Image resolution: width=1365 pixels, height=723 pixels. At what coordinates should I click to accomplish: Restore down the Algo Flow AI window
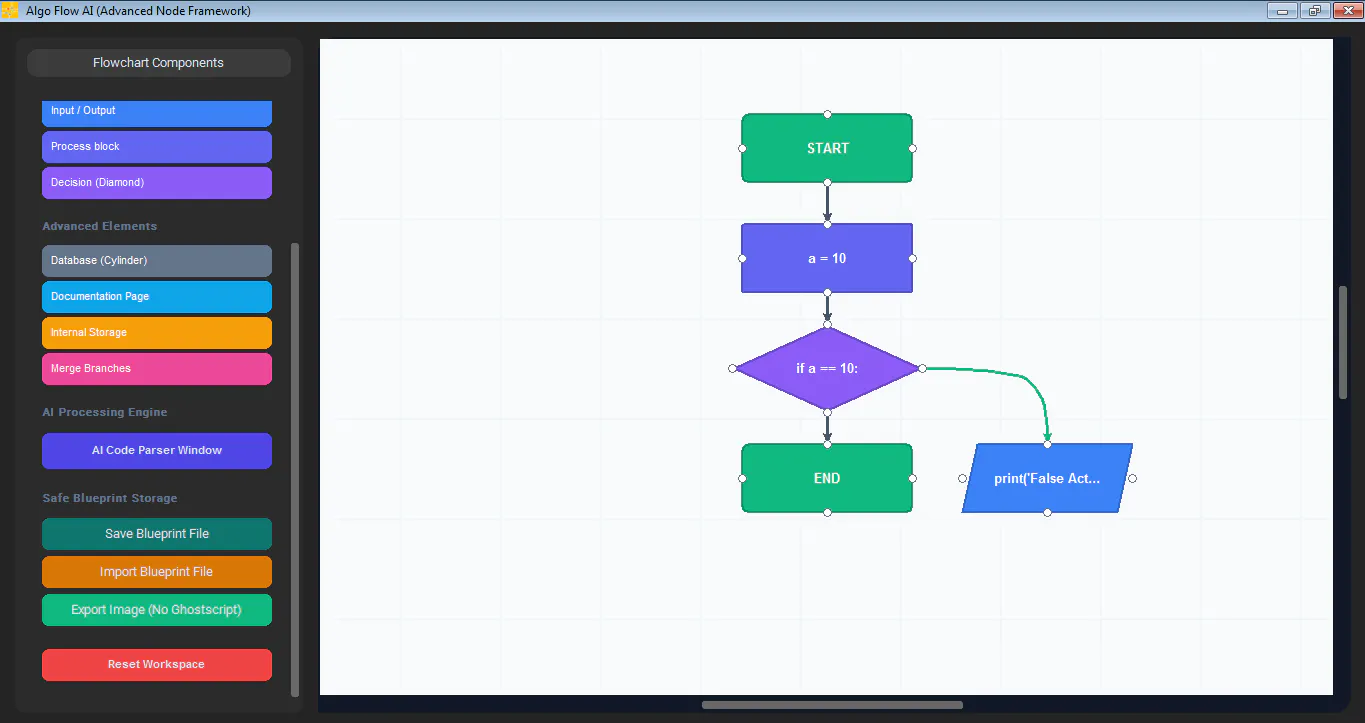click(x=1314, y=11)
